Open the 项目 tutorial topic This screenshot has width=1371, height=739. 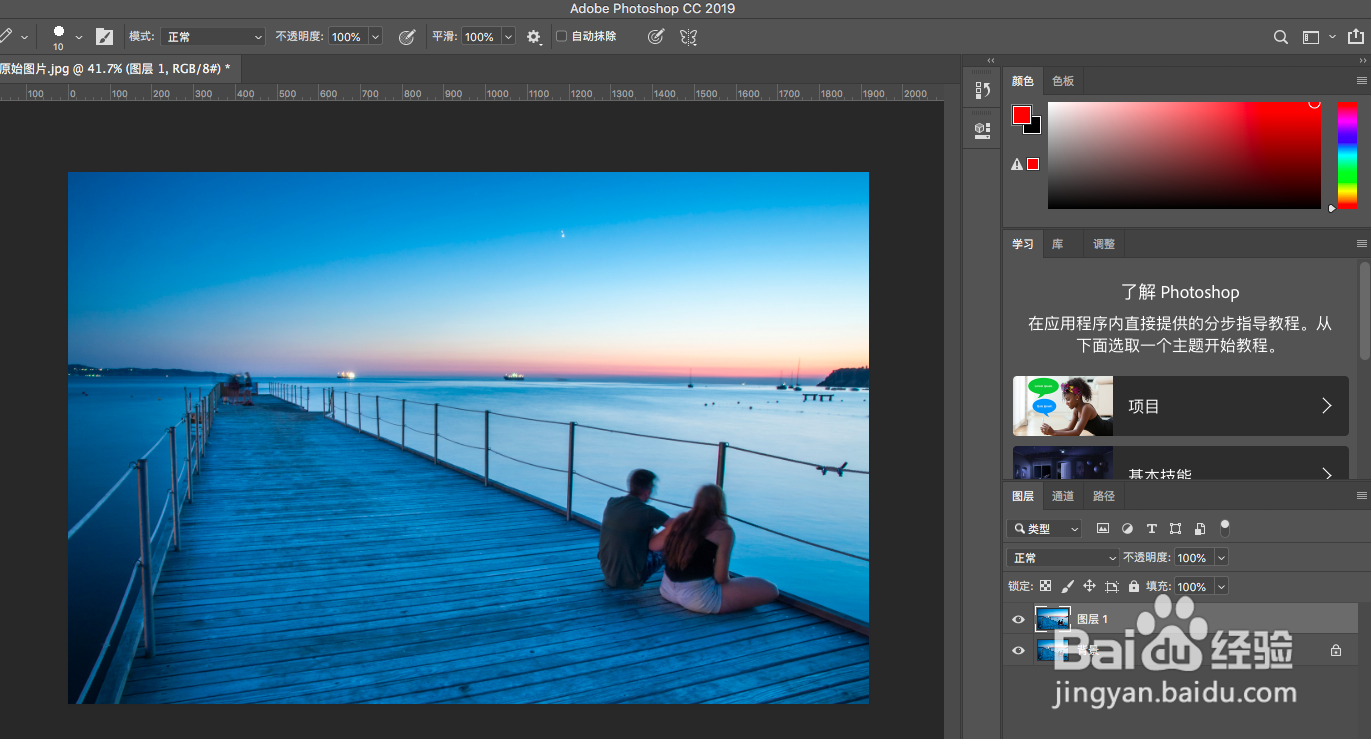pyautogui.click(x=1181, y=406)
